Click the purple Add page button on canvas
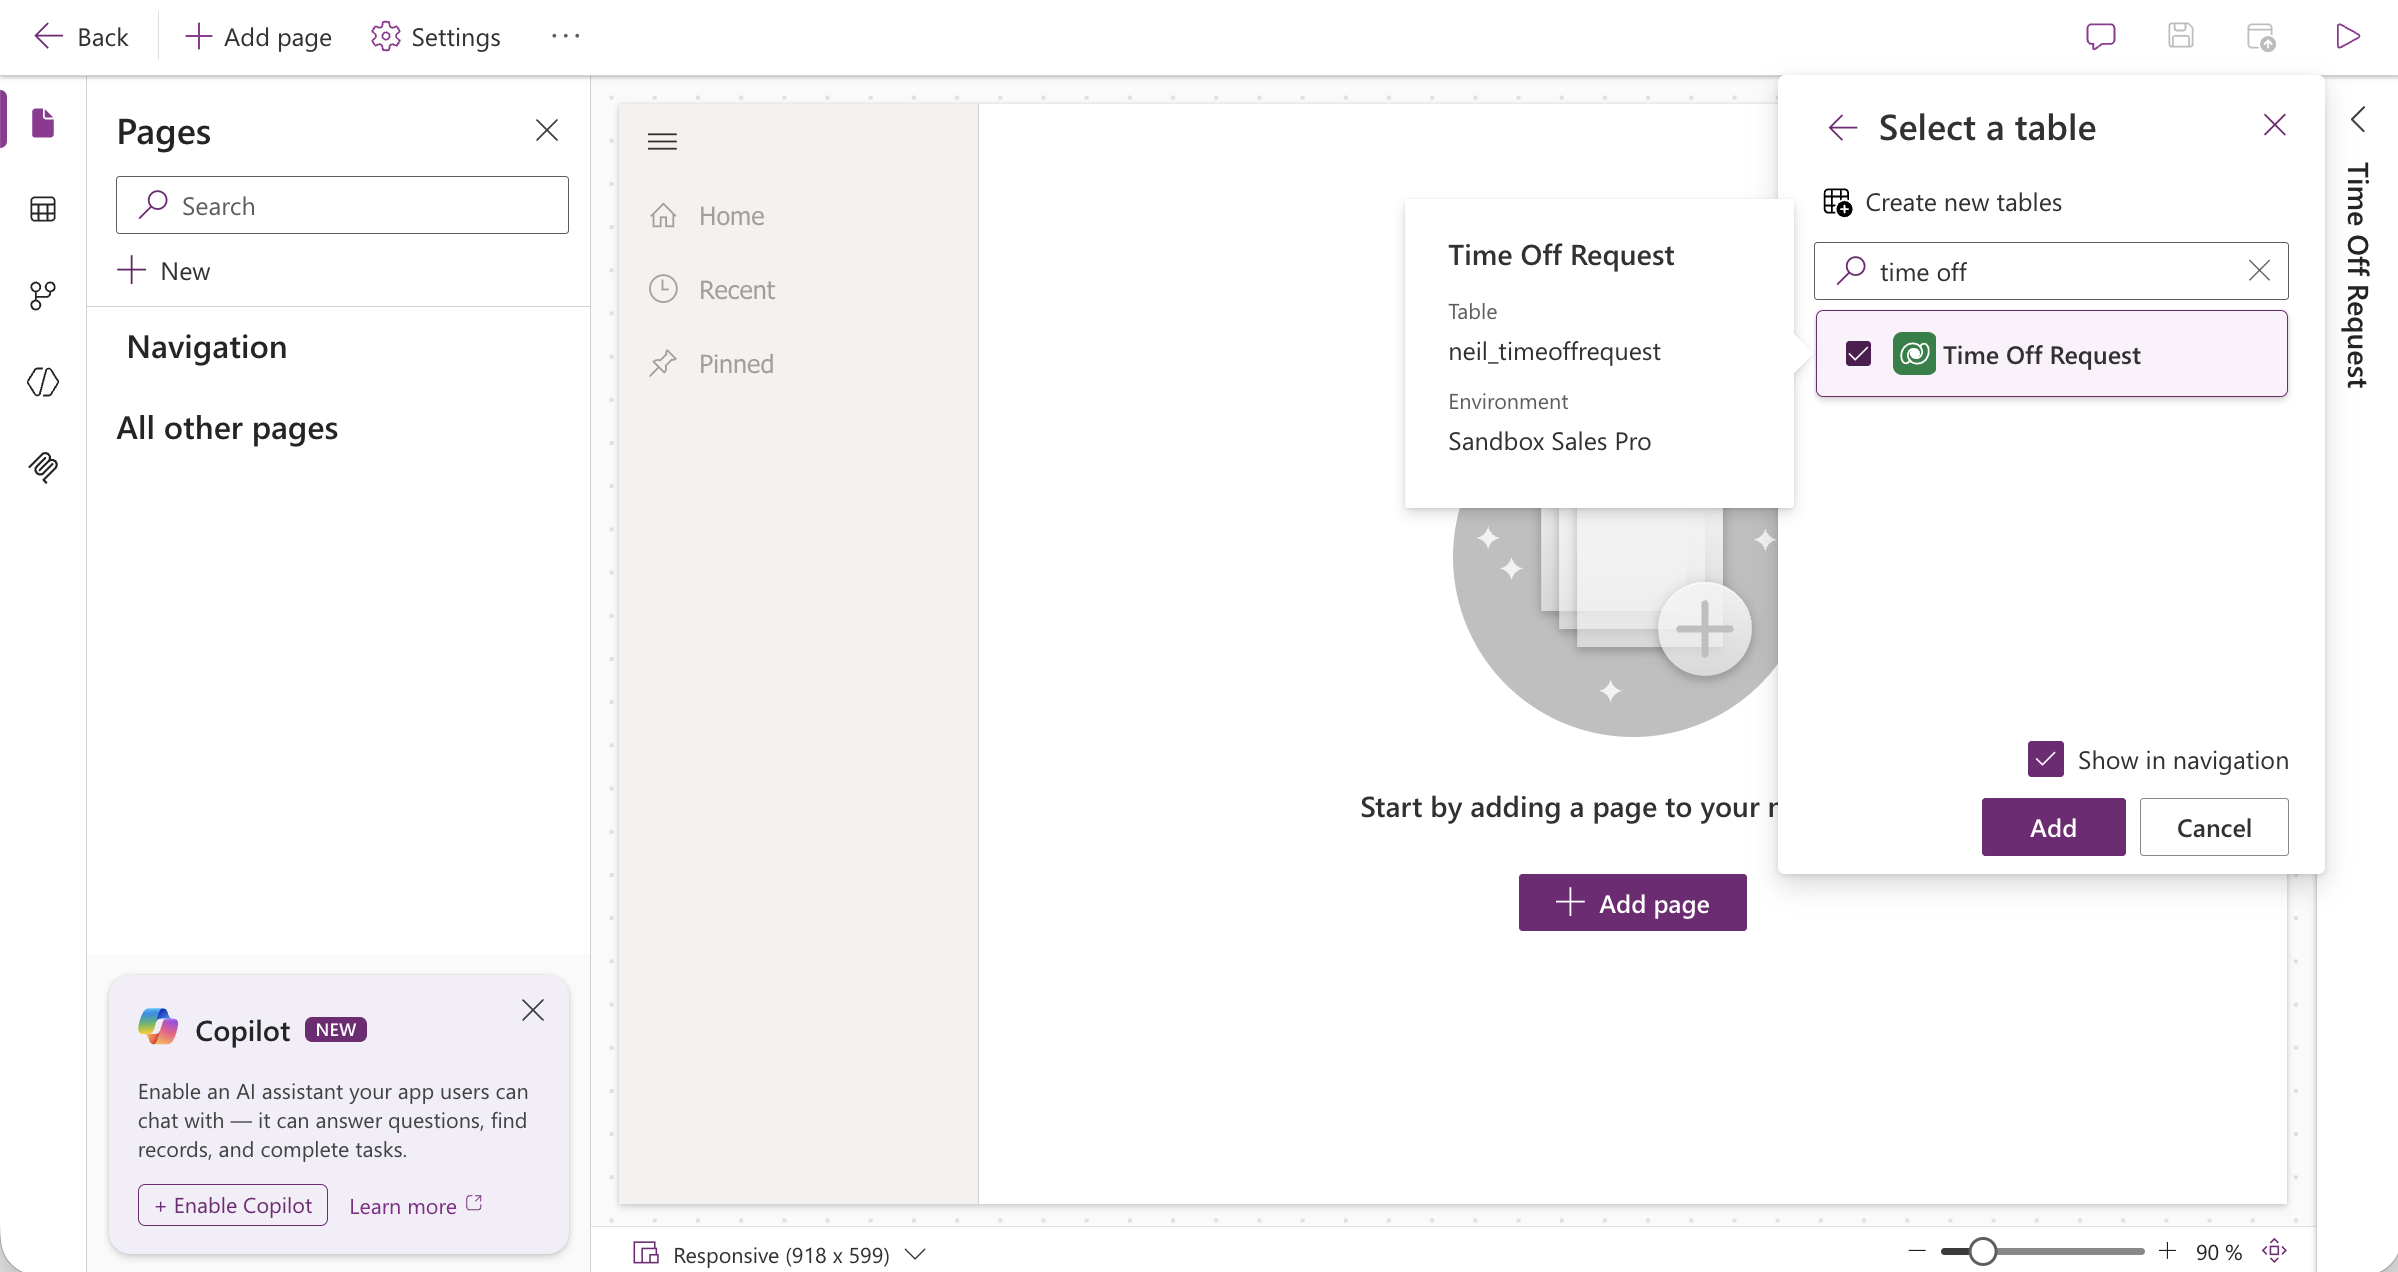The image size is (2398, 1272). point(1632,903)
